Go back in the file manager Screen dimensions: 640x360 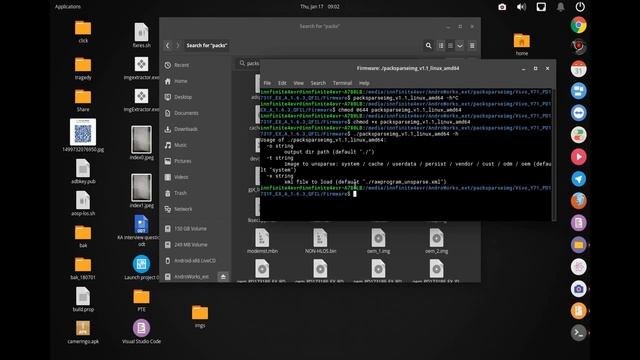point(167,45)
